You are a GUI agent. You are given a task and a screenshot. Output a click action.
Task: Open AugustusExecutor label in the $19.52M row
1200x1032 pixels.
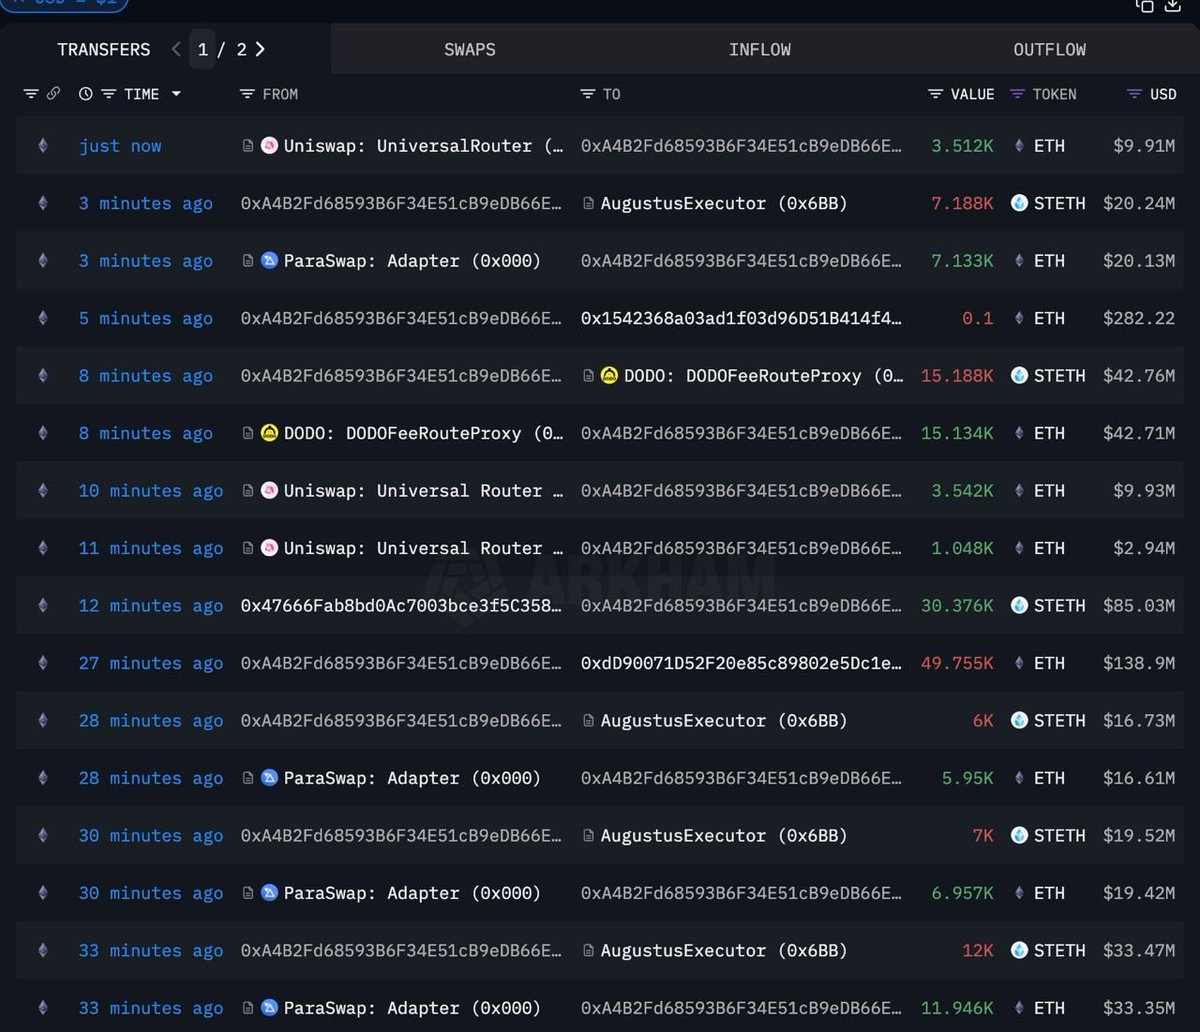coord(724,836)
